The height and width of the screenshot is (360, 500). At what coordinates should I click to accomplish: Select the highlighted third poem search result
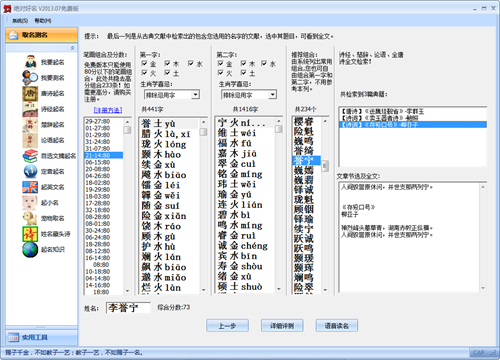click(413, 125)
